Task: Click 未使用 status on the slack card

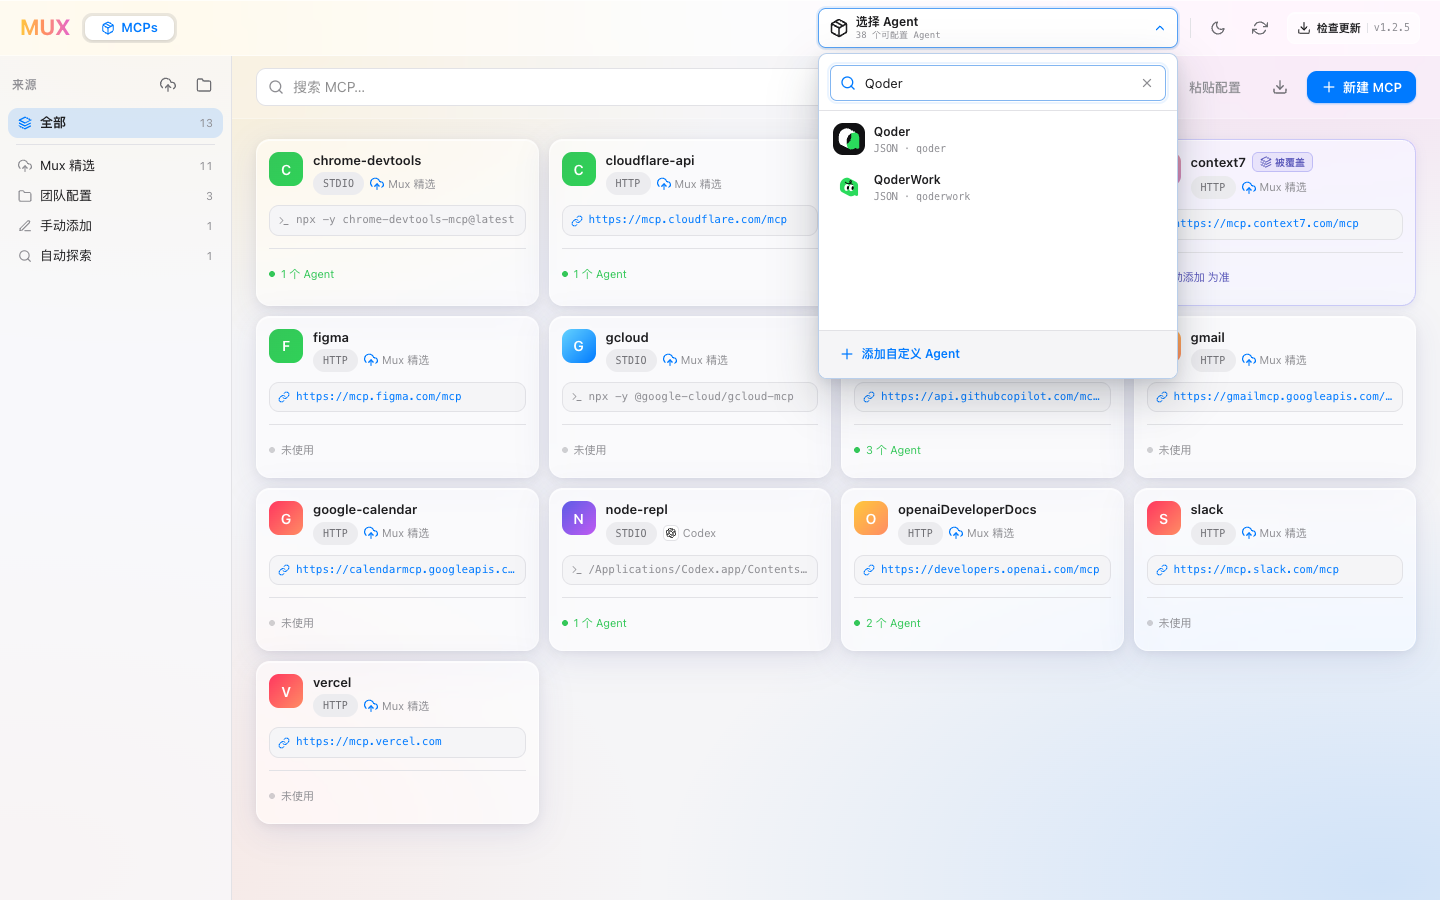Action: tap(1170, 623)
